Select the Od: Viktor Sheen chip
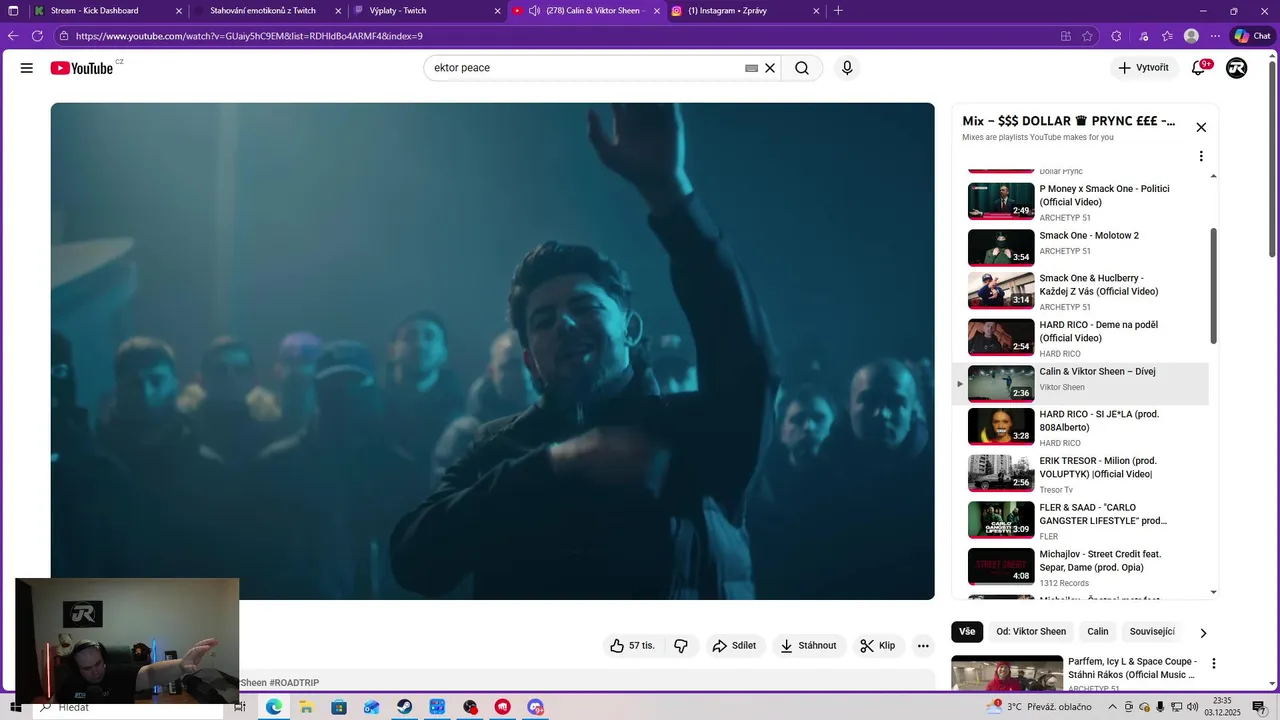The width and height of the screenshot is (1280, 720). [x=1031, y=632]
